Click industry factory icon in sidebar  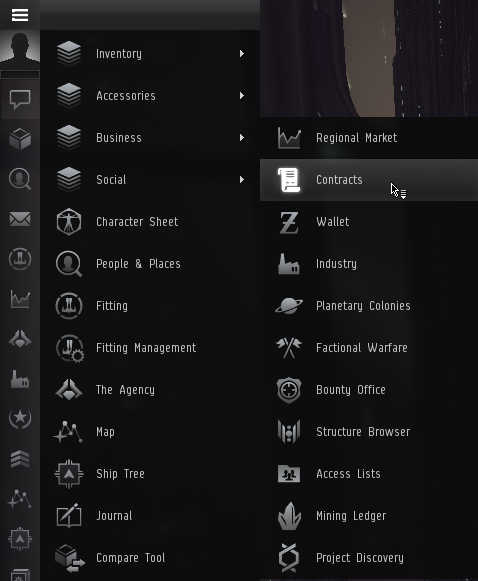point(20,379)
